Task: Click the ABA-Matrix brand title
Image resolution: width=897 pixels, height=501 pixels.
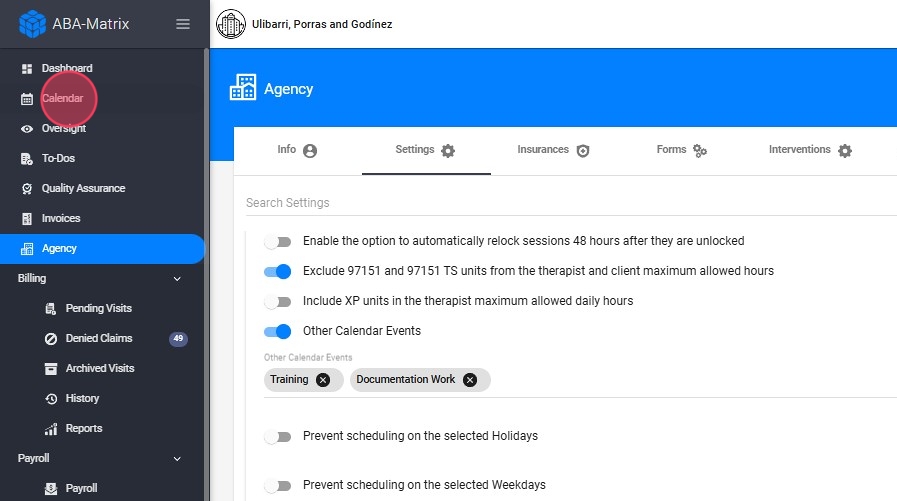Action: pos(91,24)
